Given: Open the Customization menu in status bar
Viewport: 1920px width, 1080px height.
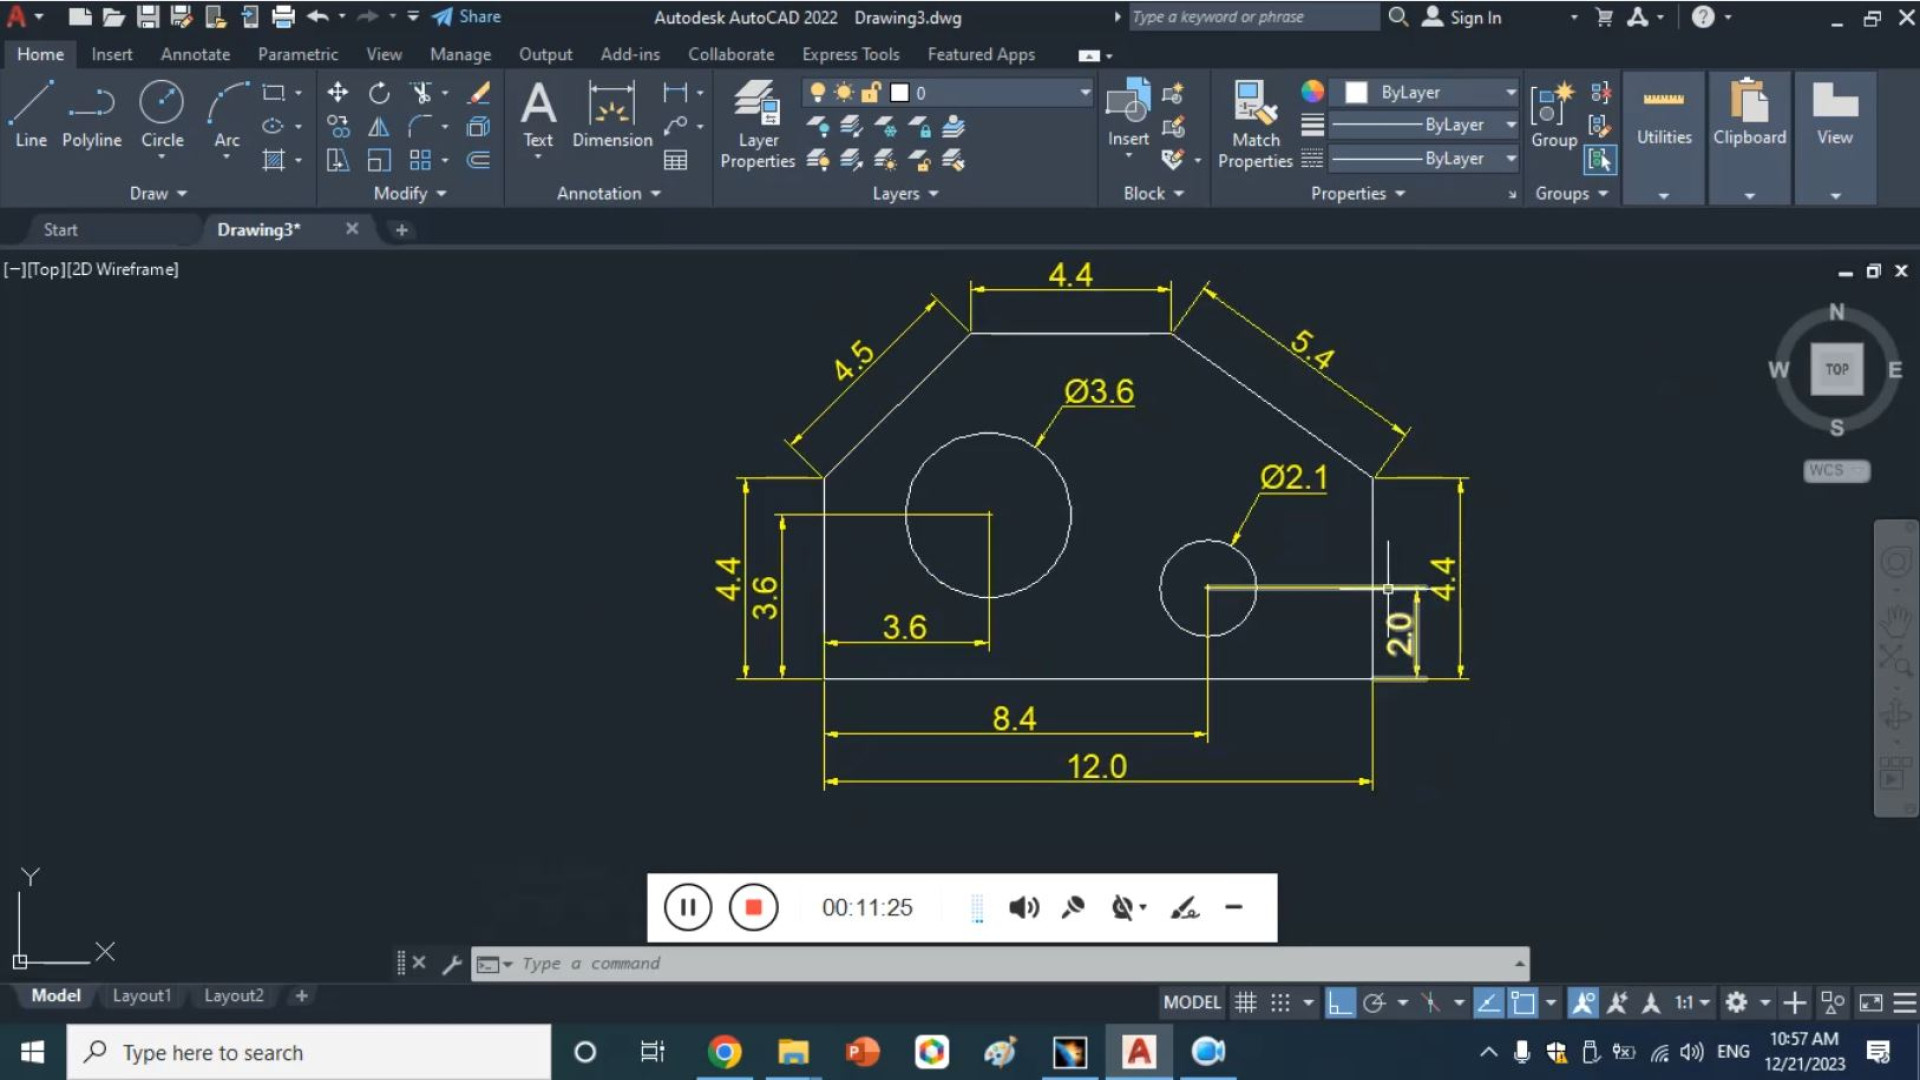Looking at the screenshot, I should click(x=1905, y=1002).
